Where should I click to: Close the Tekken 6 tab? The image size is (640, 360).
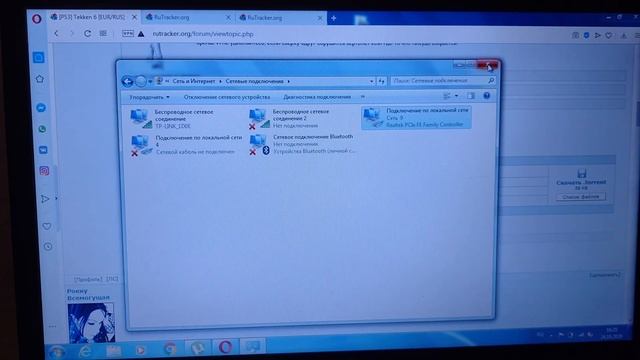134,18
